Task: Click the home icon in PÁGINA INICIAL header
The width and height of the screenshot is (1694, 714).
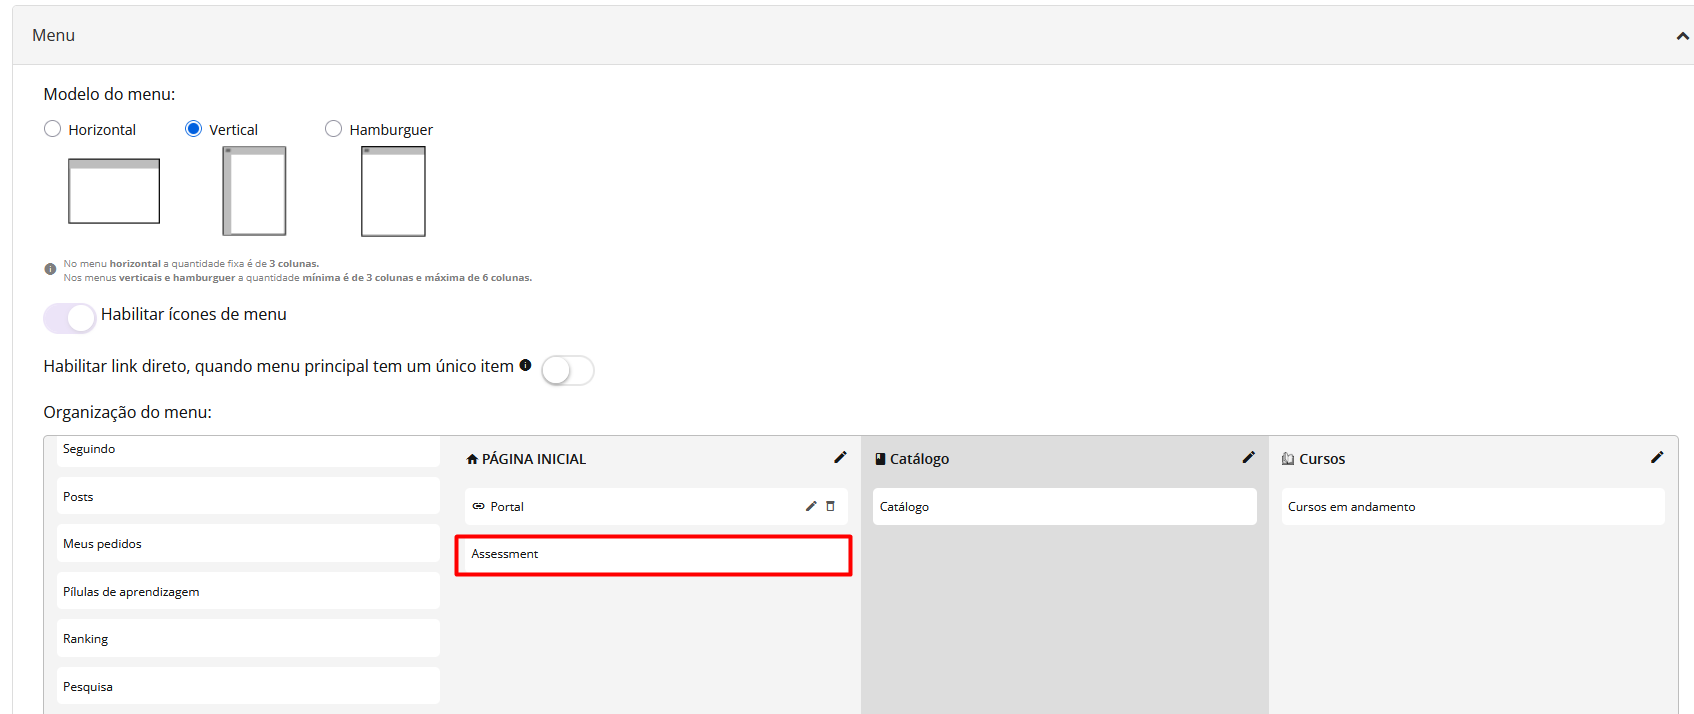Action: coord(472,459)
